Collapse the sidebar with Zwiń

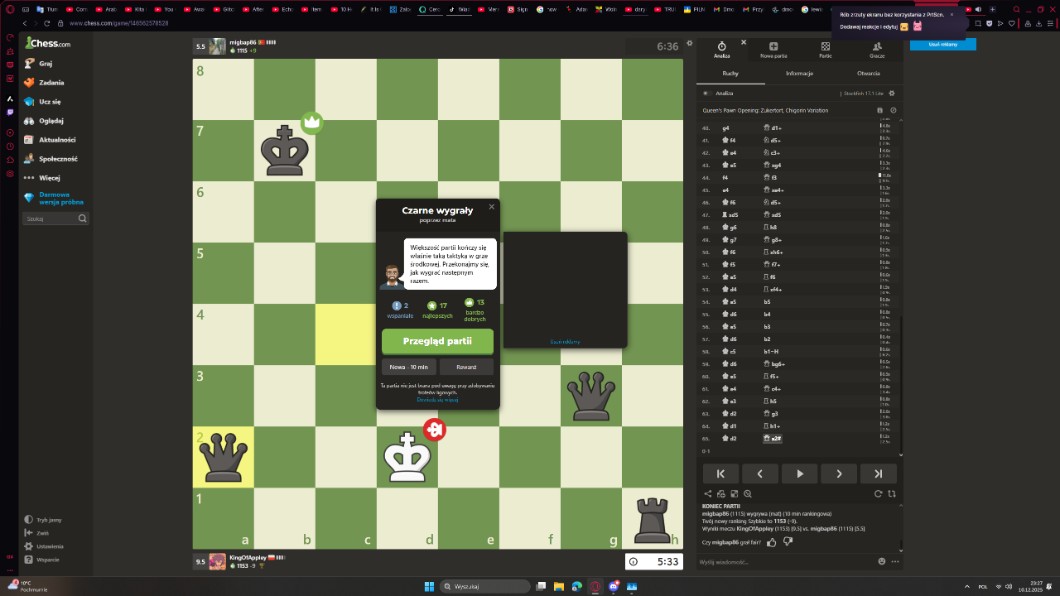click(x=42, y=533)
